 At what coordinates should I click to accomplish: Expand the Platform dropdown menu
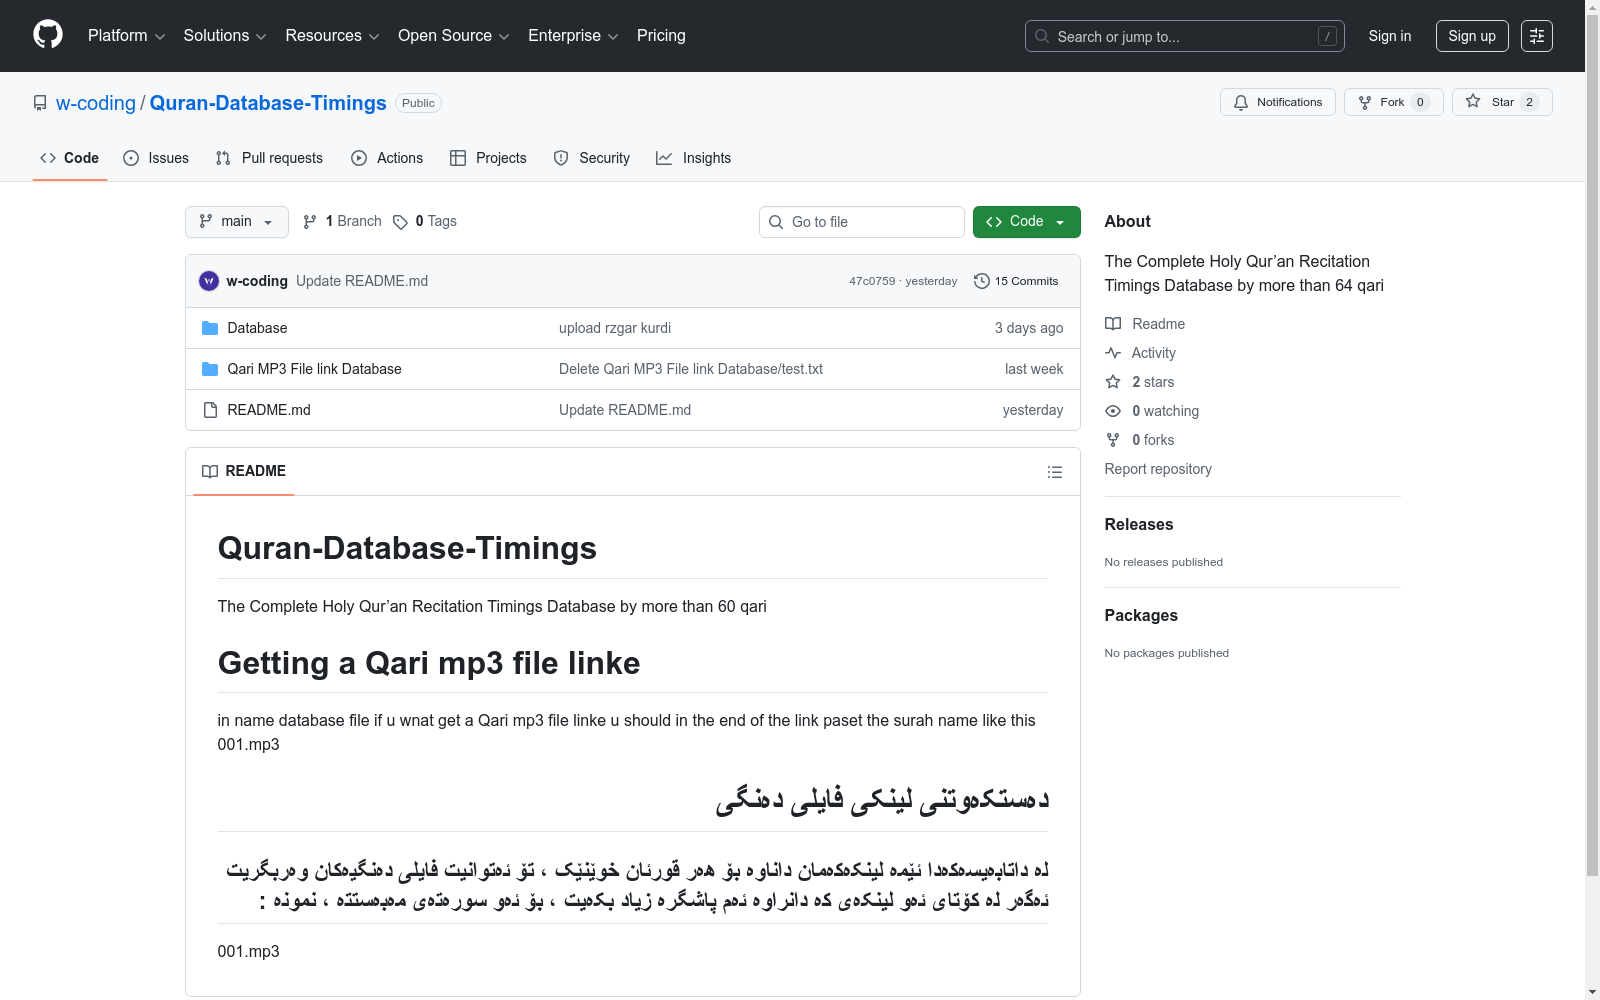point(127,36)
